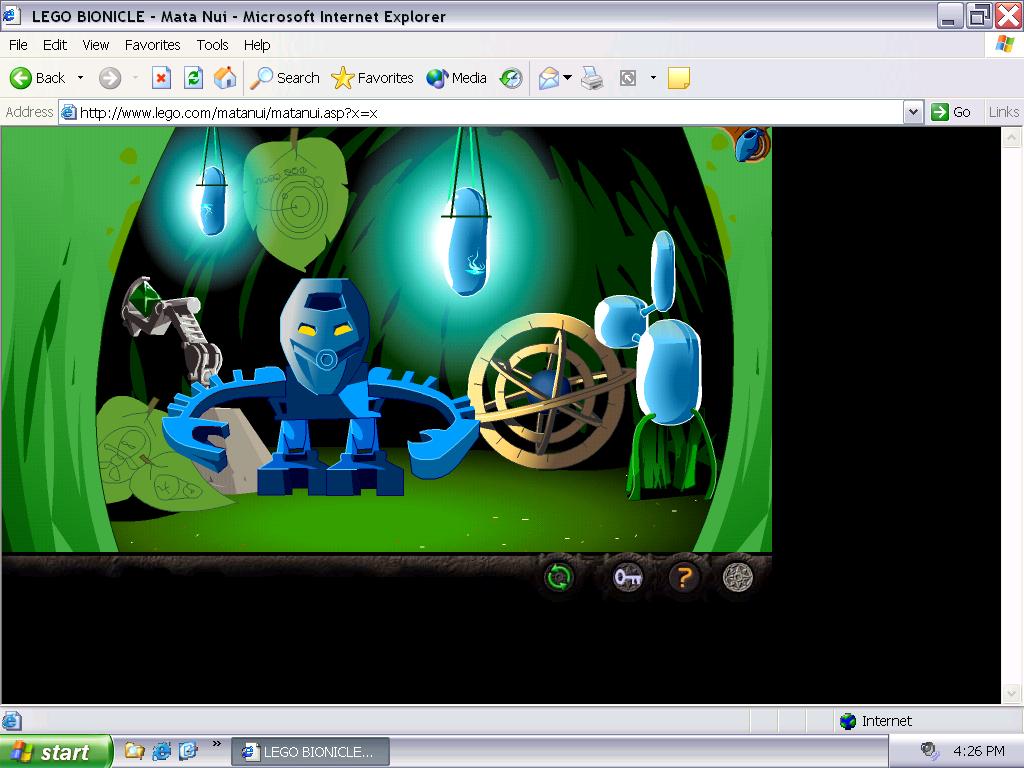
Task: Toggle the Favorites panel in the toolbar
Action: click(x=372, y=78)
